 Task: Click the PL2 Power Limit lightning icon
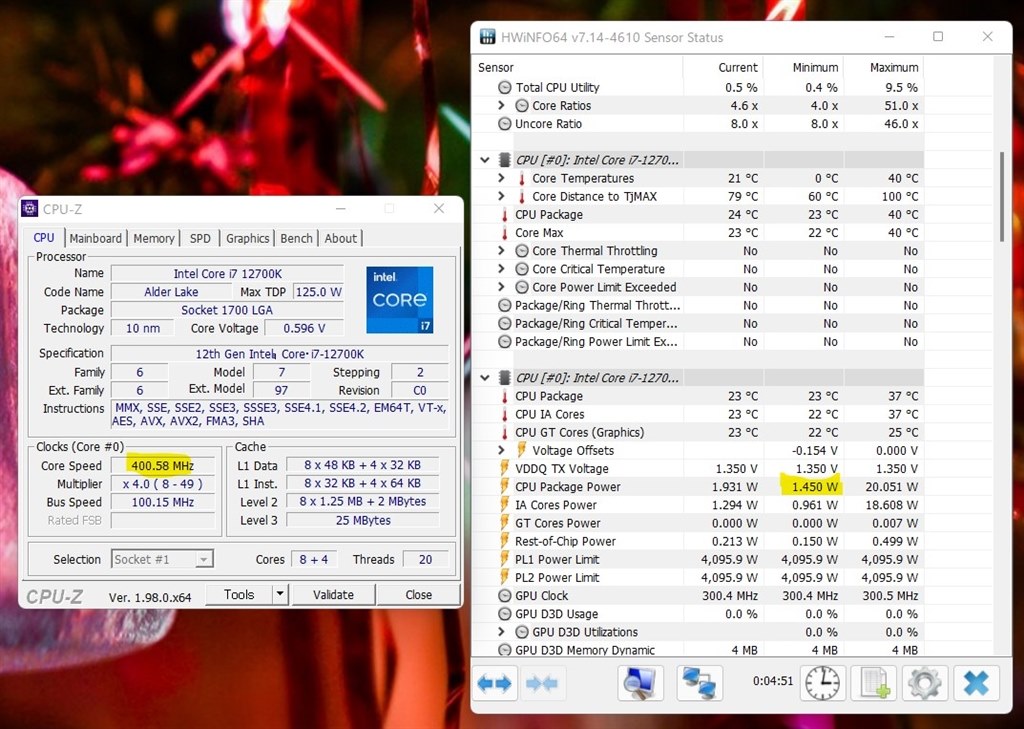504,577
